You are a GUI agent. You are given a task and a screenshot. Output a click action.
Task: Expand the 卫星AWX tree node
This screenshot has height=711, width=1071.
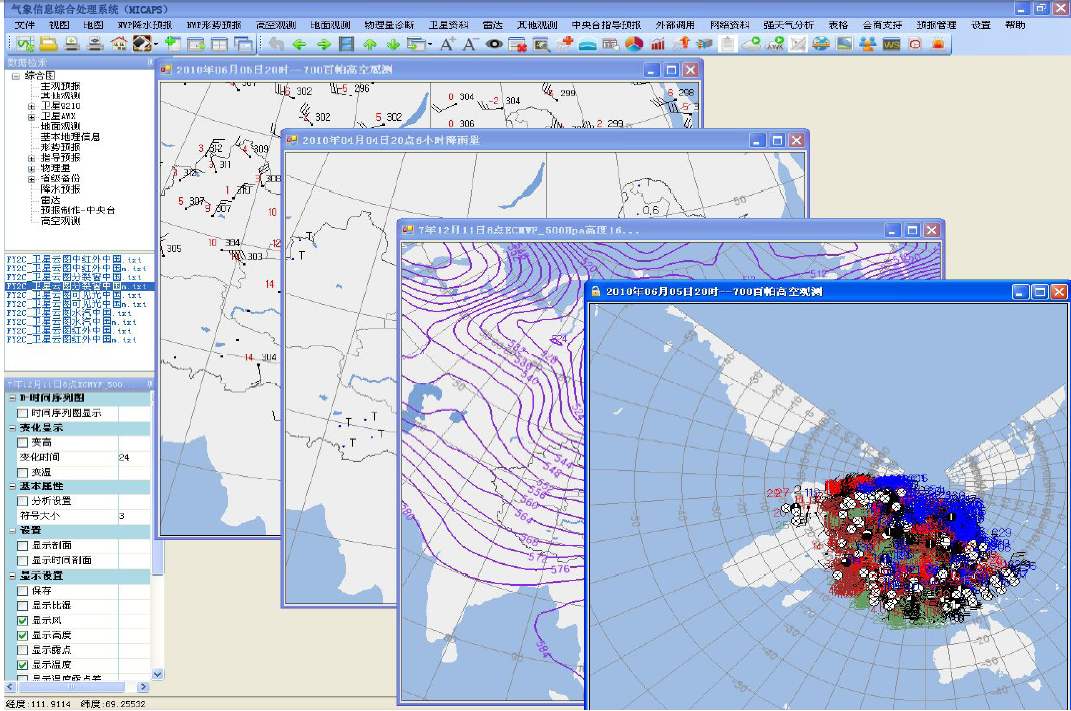(x=31, y=117)
